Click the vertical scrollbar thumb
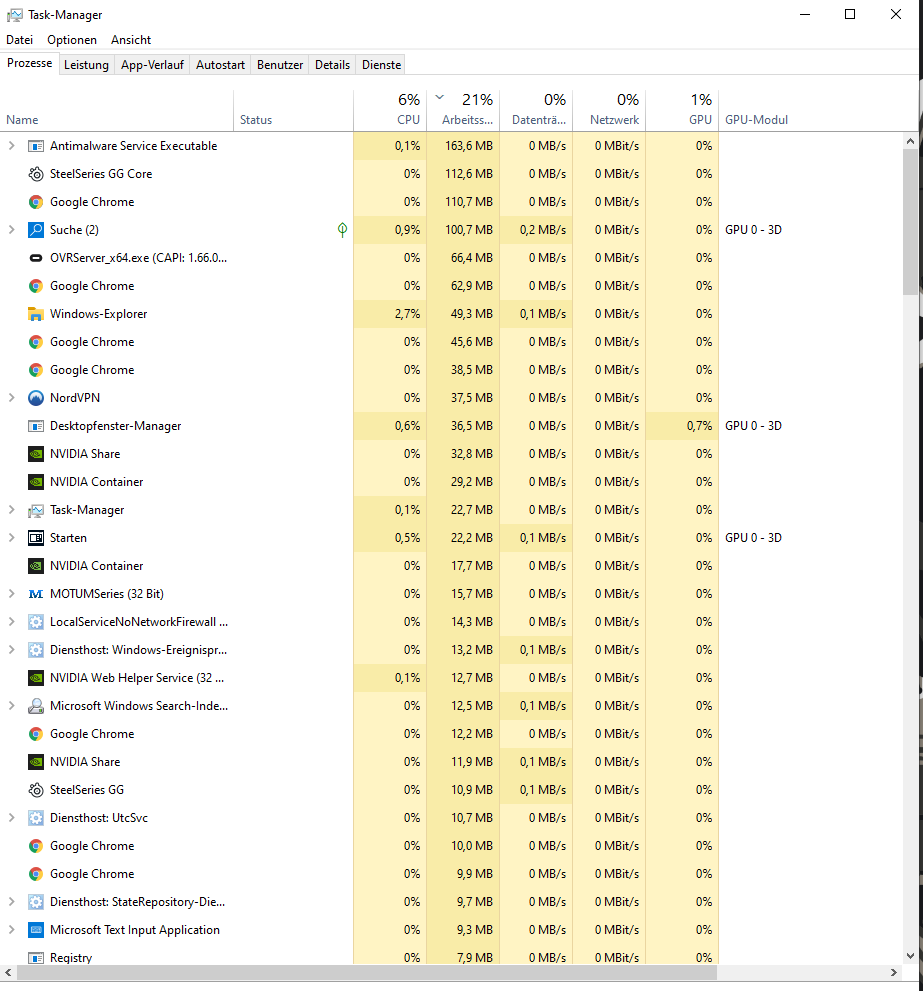This screenshot has width=923, height=991. click(910, 222)
